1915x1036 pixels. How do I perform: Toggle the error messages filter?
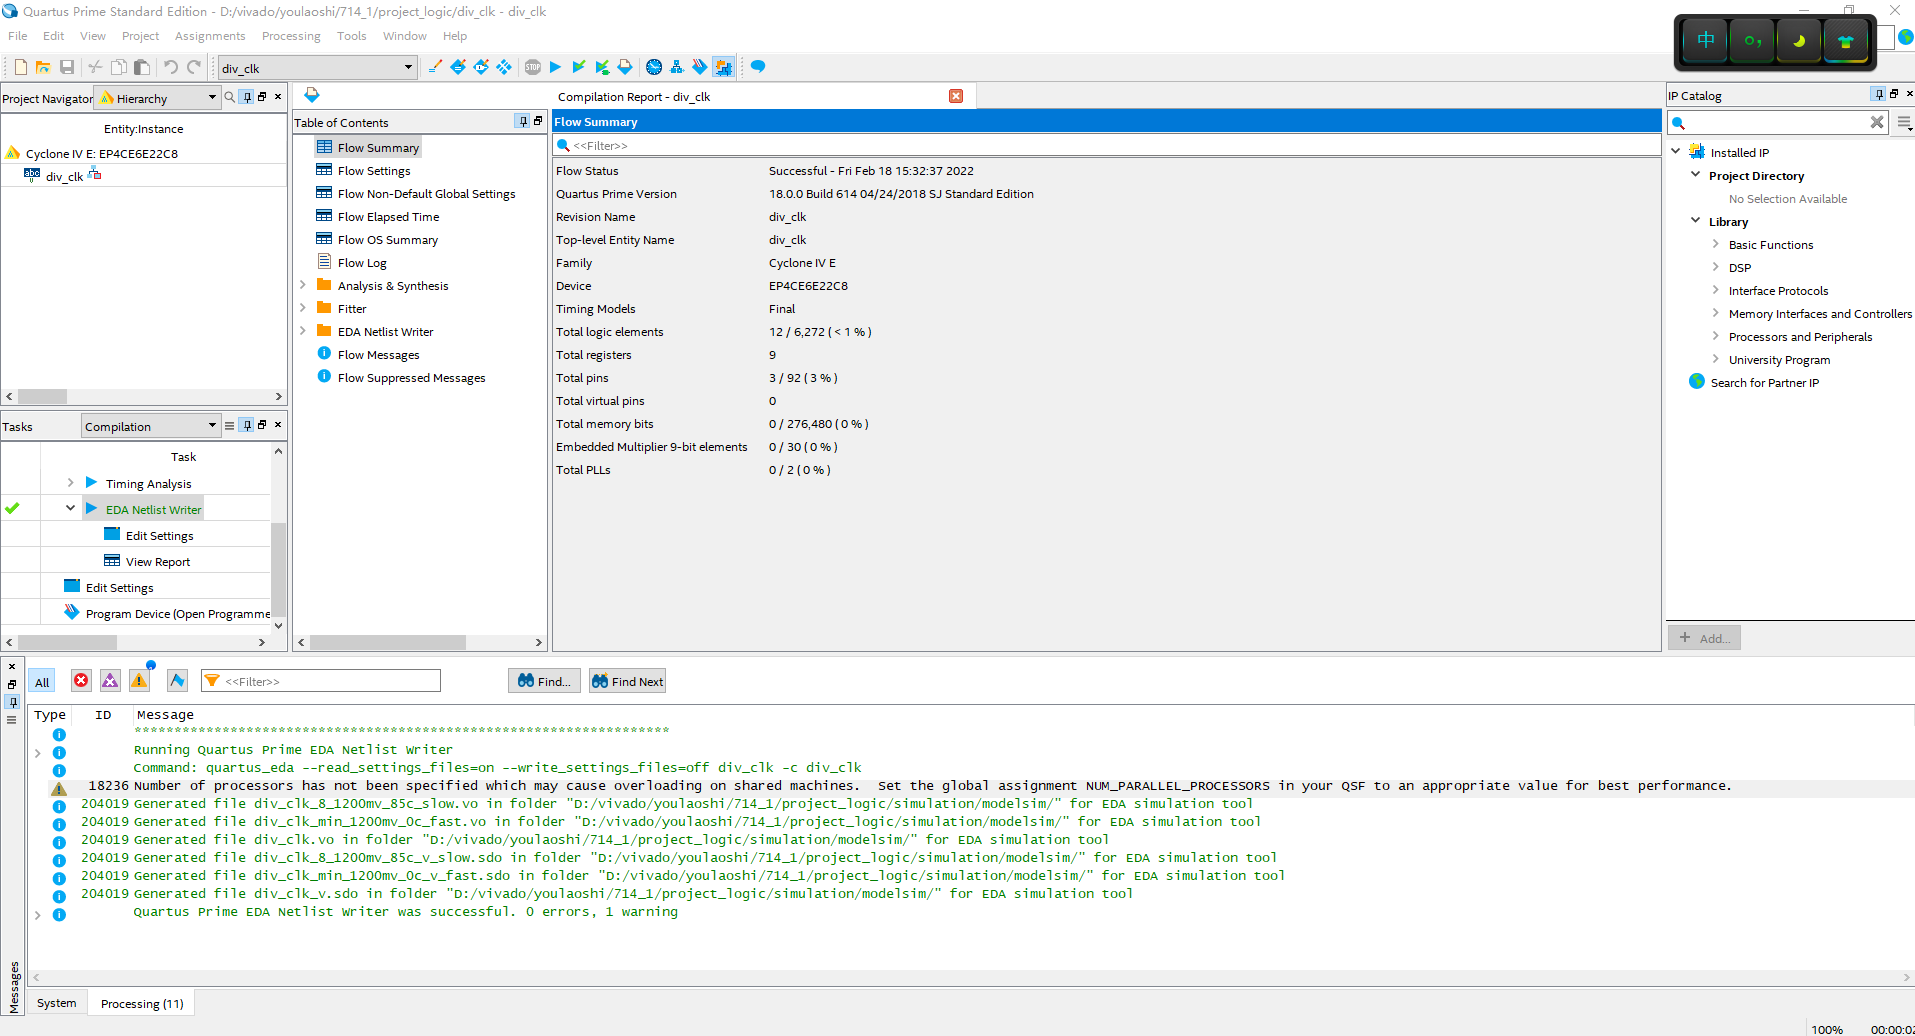[81, 681]
